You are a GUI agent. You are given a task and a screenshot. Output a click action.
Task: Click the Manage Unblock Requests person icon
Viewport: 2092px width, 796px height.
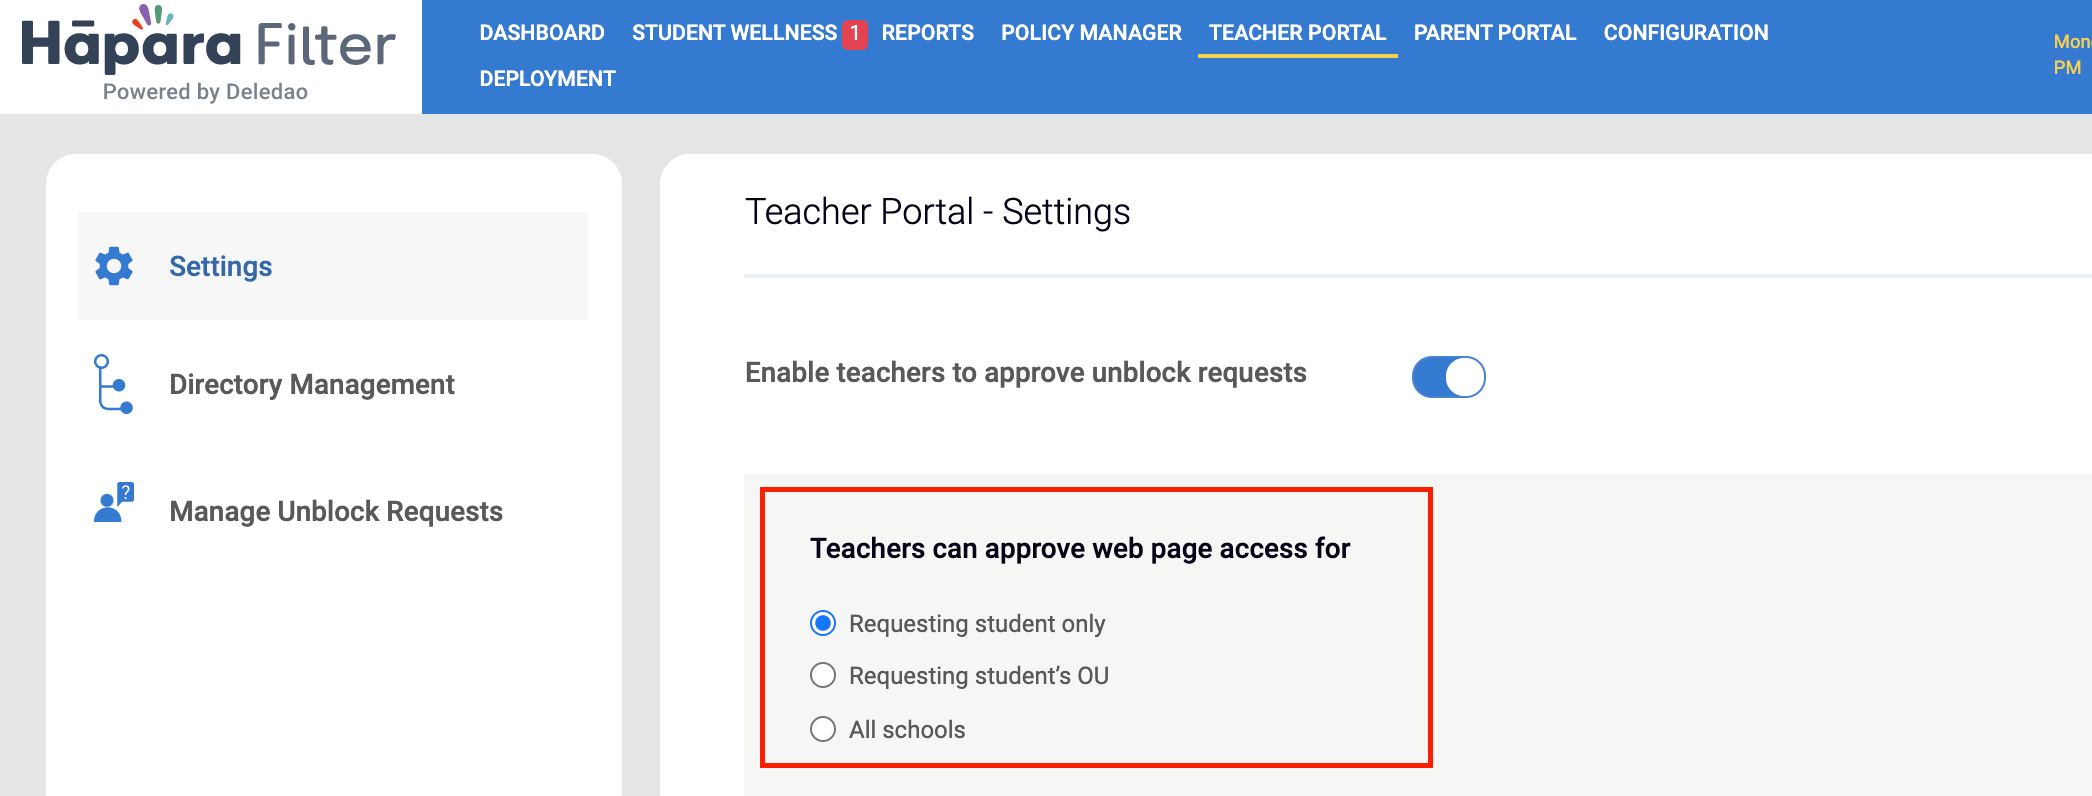pyautogui.click(x=114, y=502)
